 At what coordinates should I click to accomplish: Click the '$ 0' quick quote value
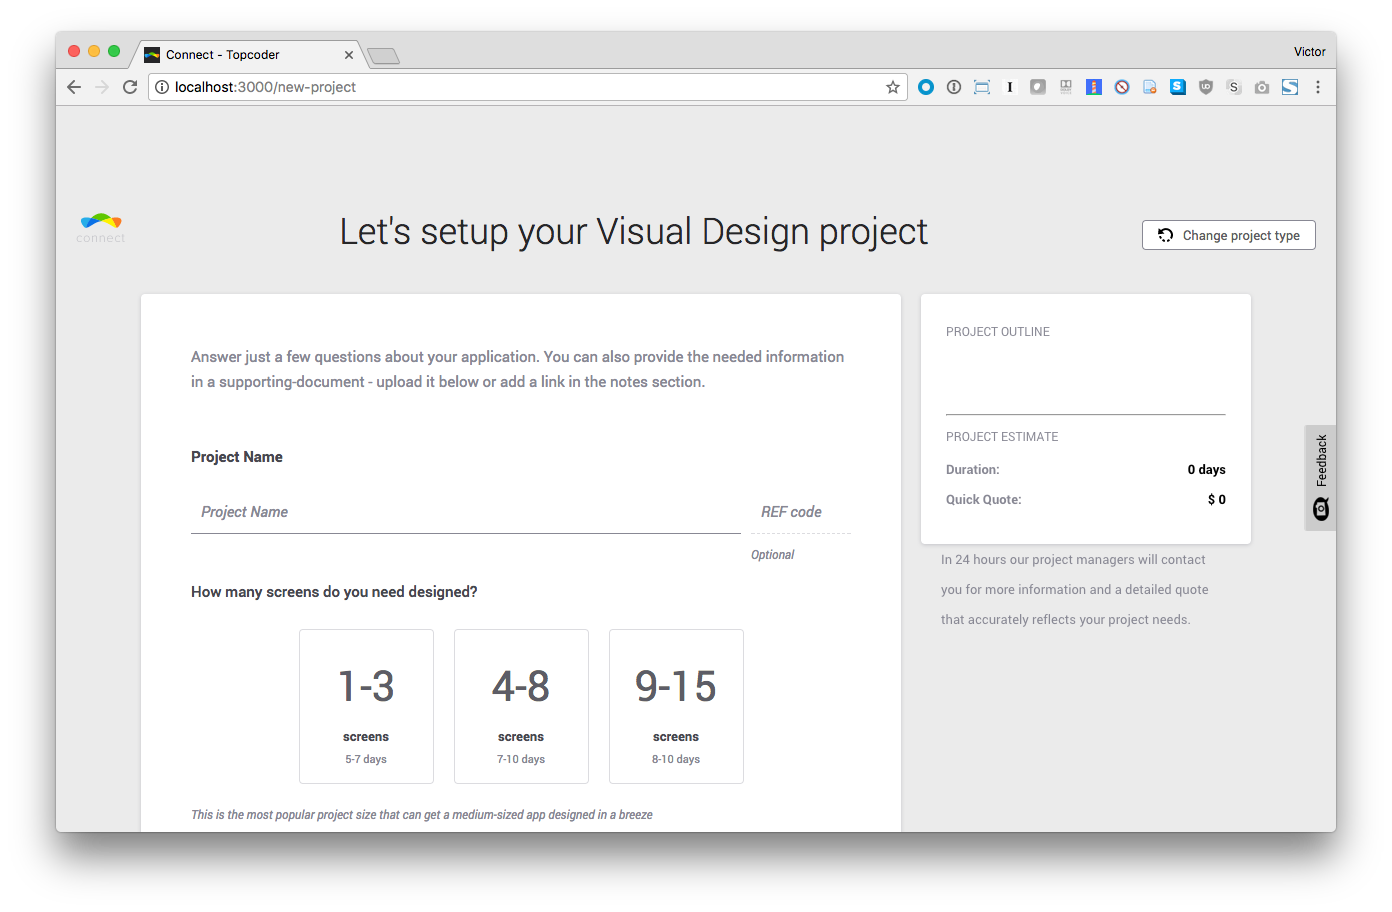pos(1217,500)
